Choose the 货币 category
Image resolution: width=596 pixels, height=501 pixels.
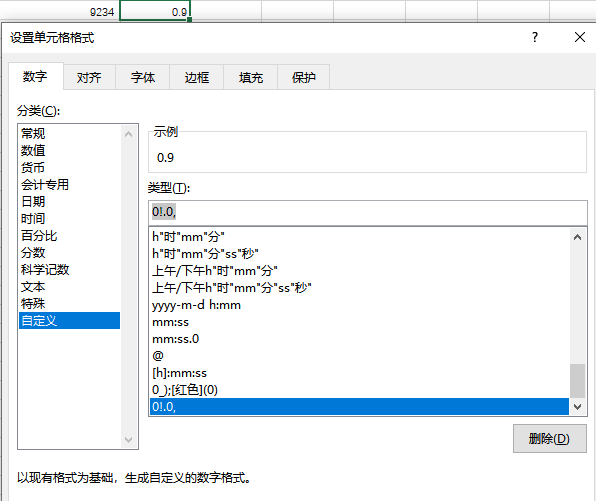pos(70,168)
